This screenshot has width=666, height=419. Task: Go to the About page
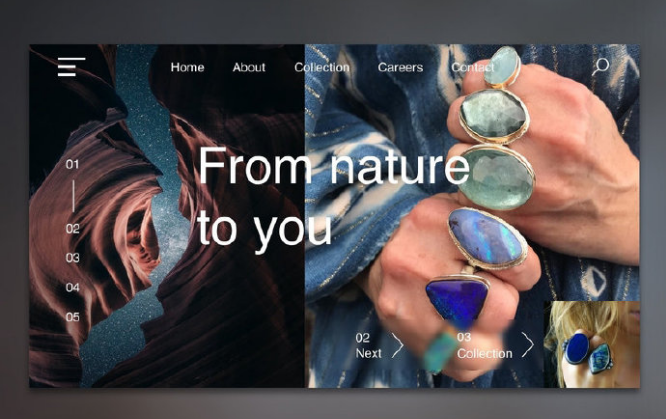pos(249,68)
